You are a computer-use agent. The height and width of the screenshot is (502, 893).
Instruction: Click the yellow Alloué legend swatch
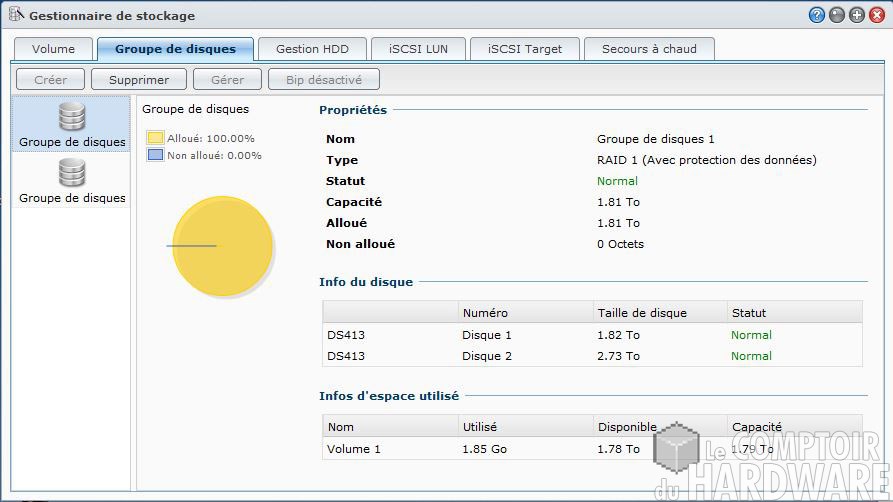tap(155, 138)
